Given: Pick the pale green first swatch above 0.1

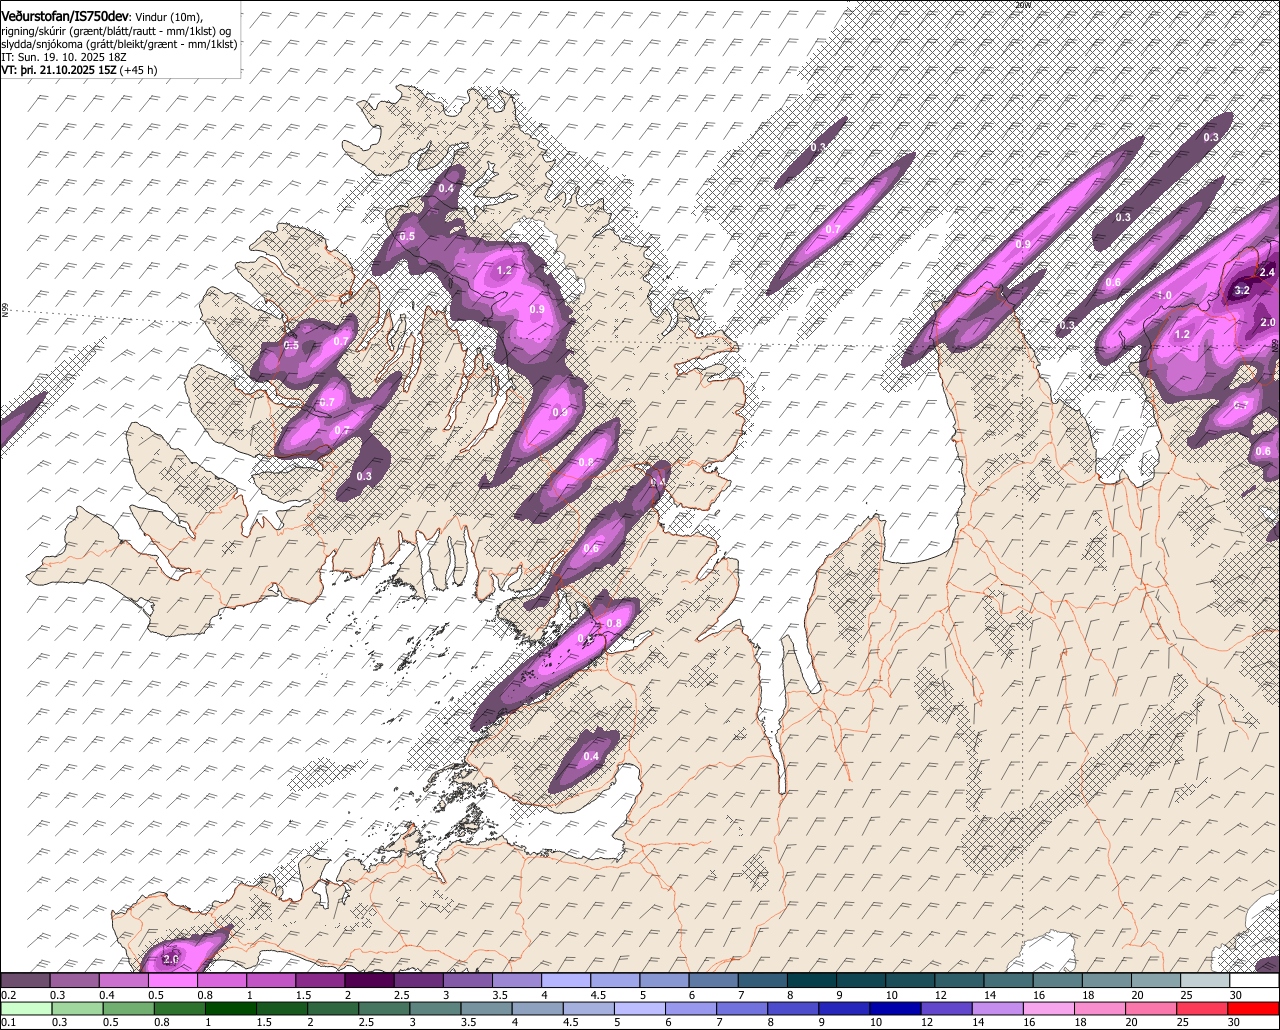Looking at the screenshot, I should [25, 1007].
